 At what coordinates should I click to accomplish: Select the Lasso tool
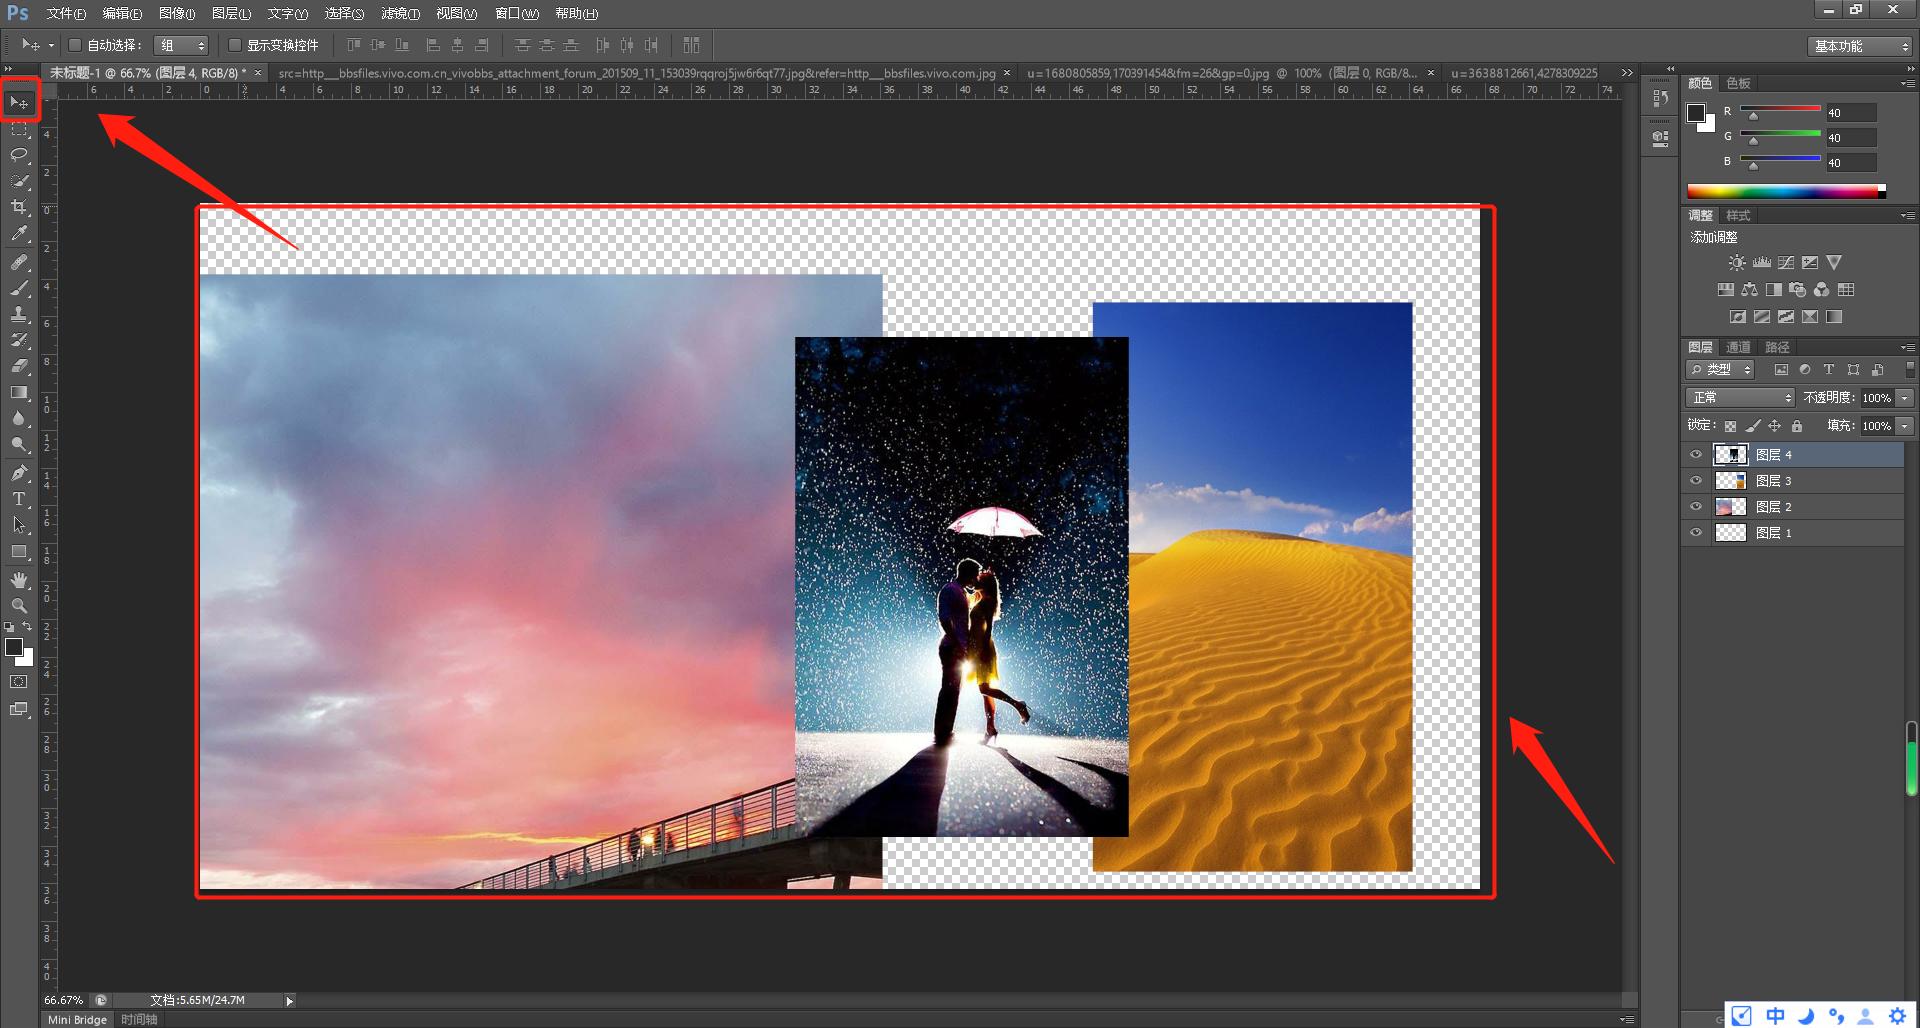click(19, 155)
